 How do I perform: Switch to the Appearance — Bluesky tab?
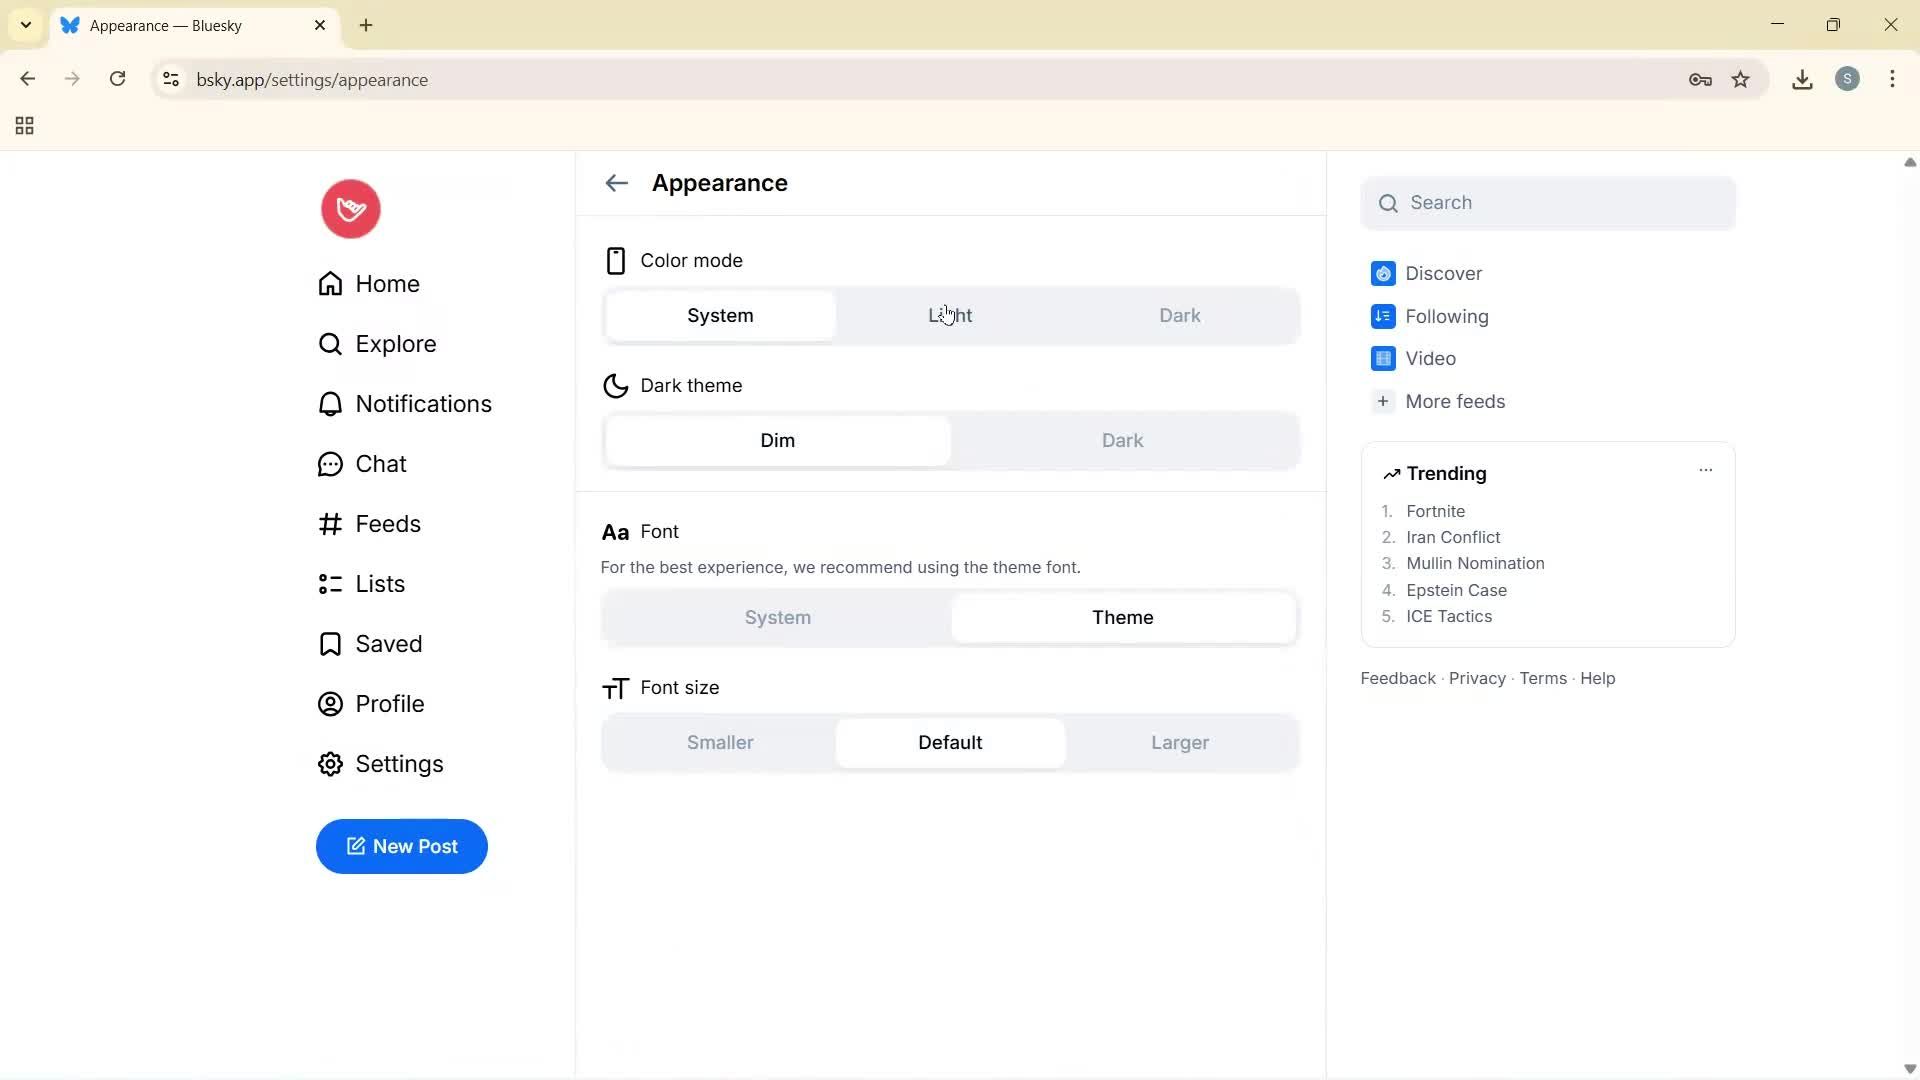[180, 25]
